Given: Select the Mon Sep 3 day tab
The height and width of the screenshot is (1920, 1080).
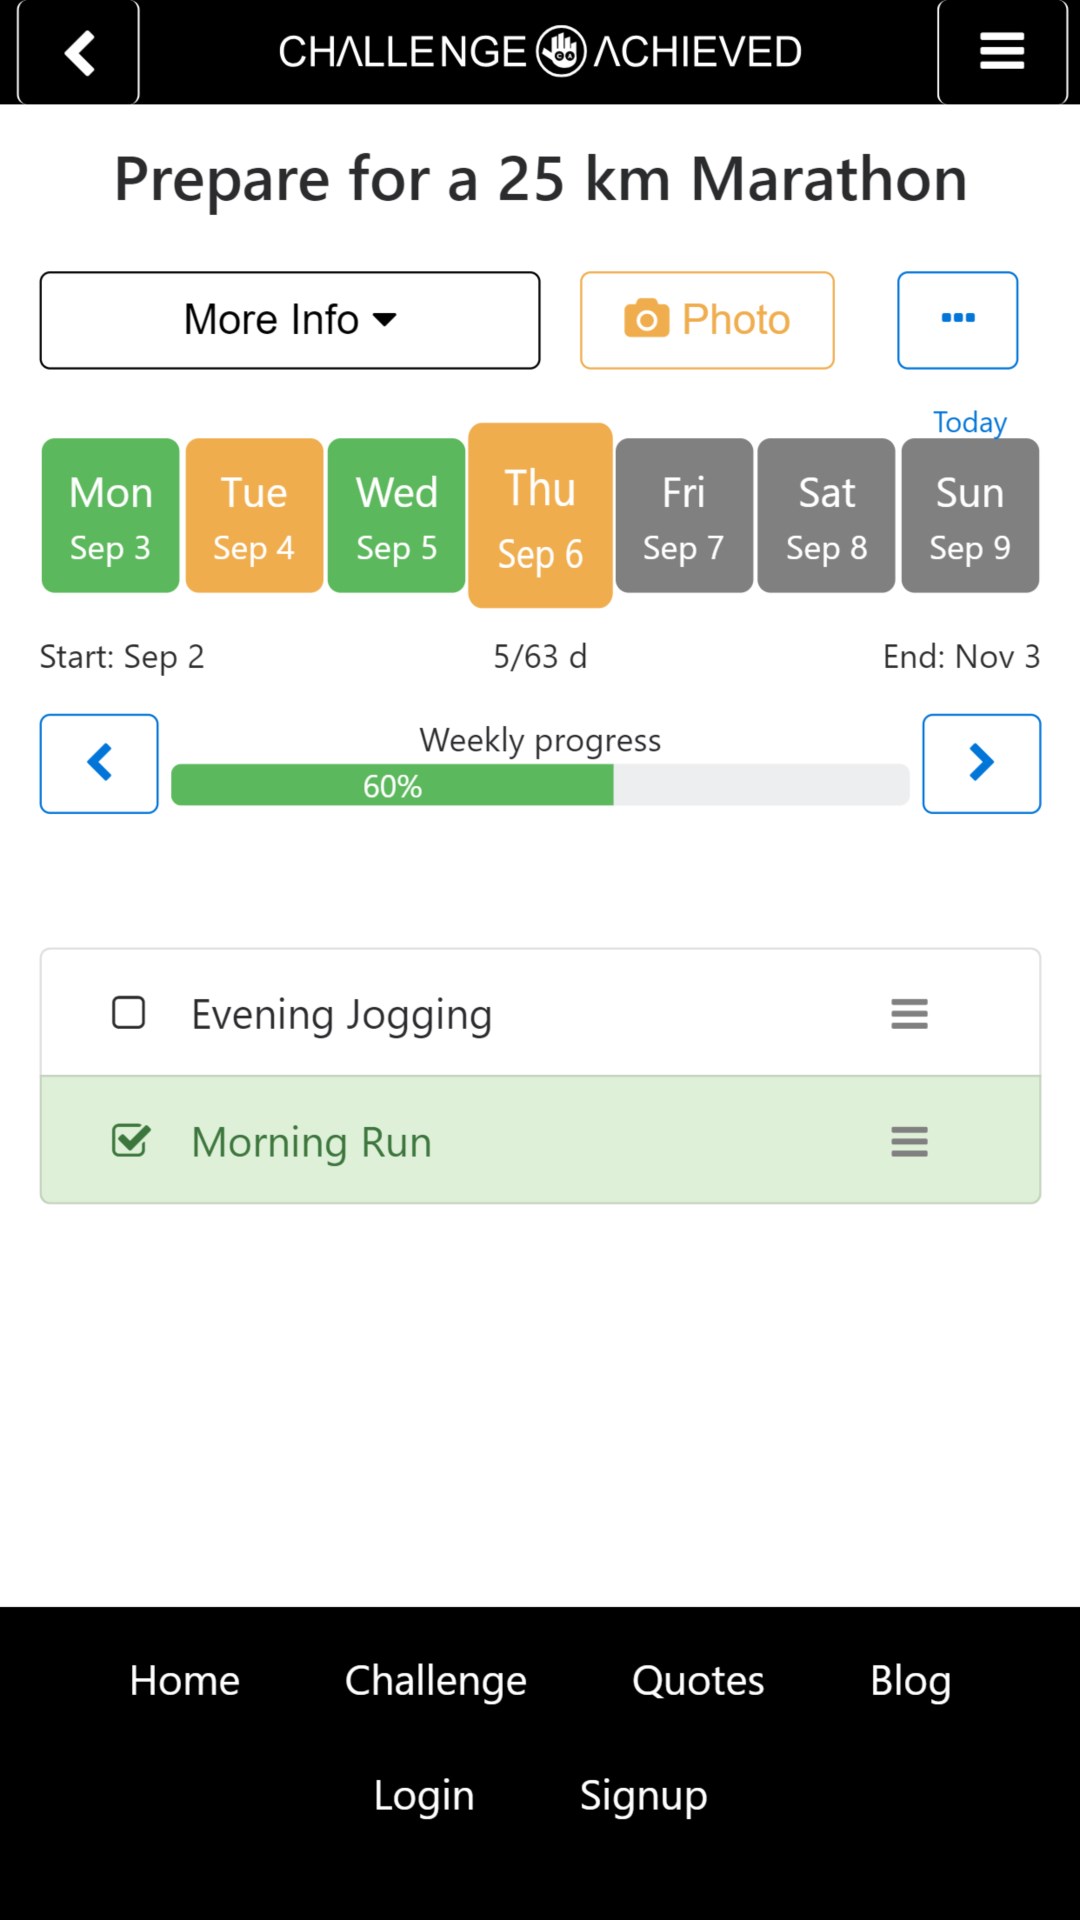Looking at the screenshot, I should click(110, 516).
